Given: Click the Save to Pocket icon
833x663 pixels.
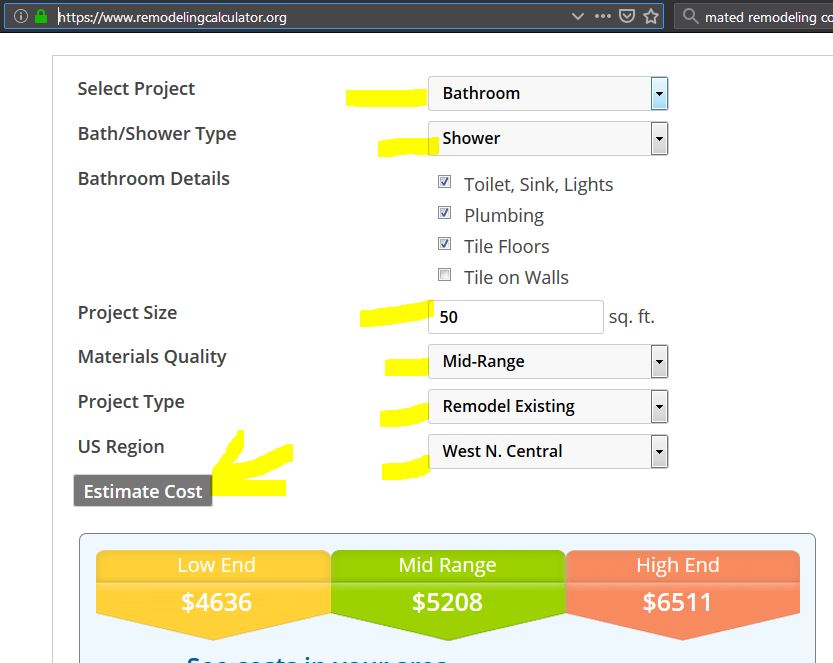Looking at the screenshot, I should coord(627,16).
